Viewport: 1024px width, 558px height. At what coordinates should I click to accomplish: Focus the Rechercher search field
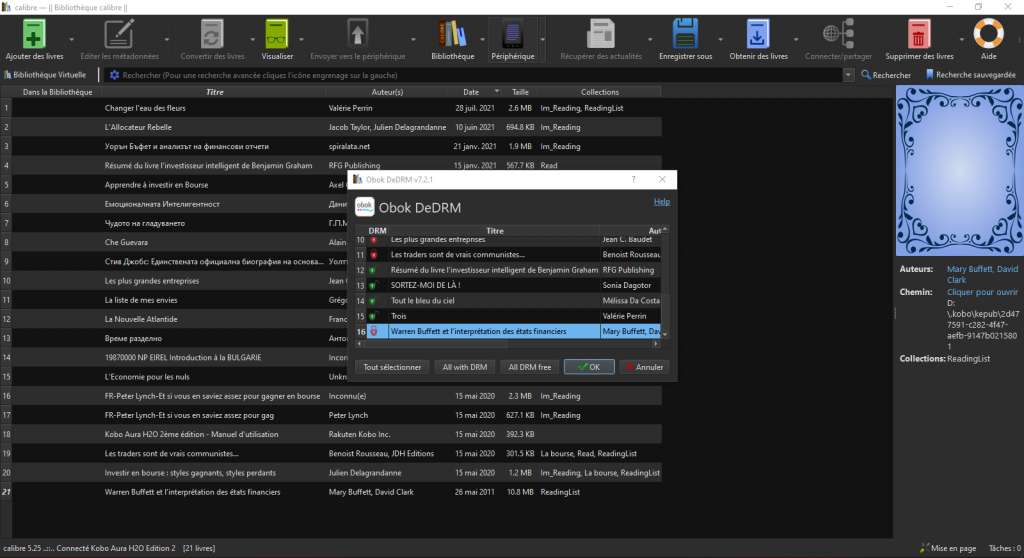481,75
